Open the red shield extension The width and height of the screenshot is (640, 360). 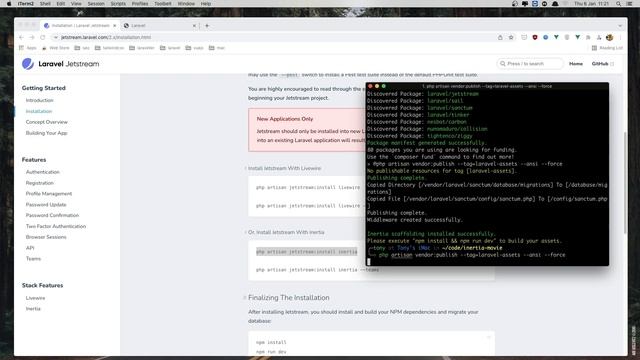[535, 37]
